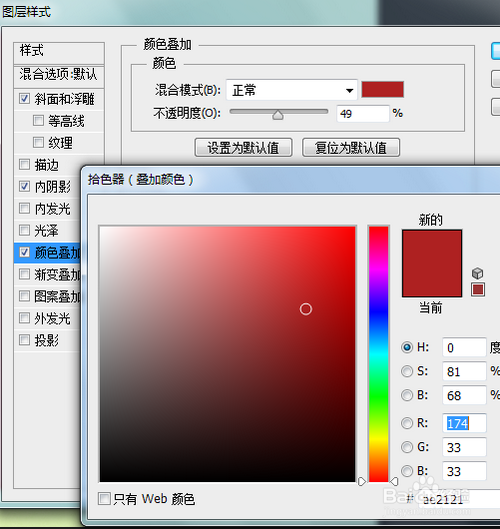
Task: Enable the 等高线 checkbox
Action: pyautogui.click(x=38, y=120)
